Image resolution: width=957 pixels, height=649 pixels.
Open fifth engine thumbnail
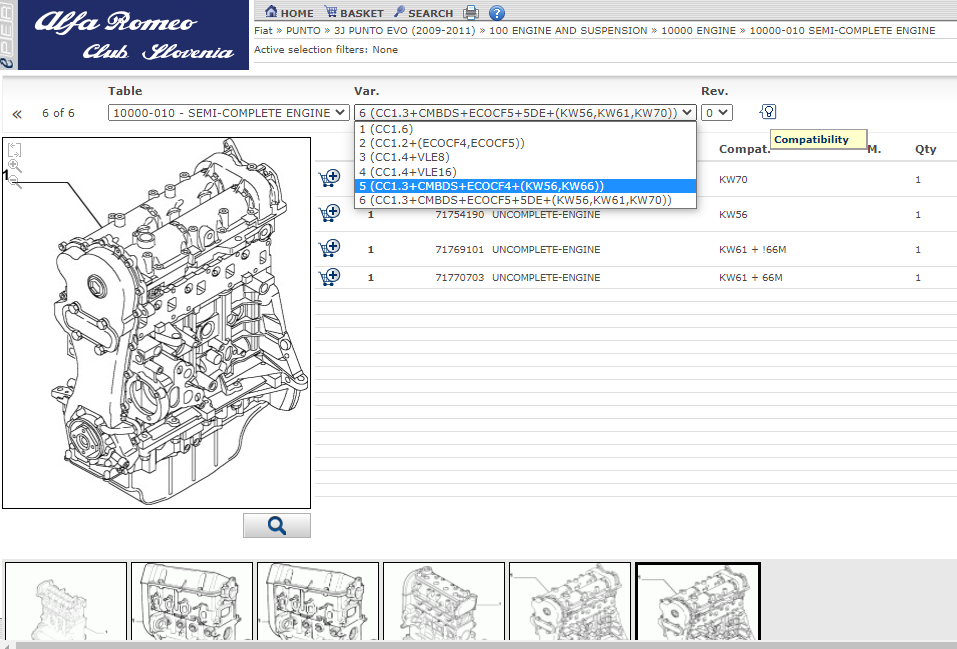tap(569, 601)
